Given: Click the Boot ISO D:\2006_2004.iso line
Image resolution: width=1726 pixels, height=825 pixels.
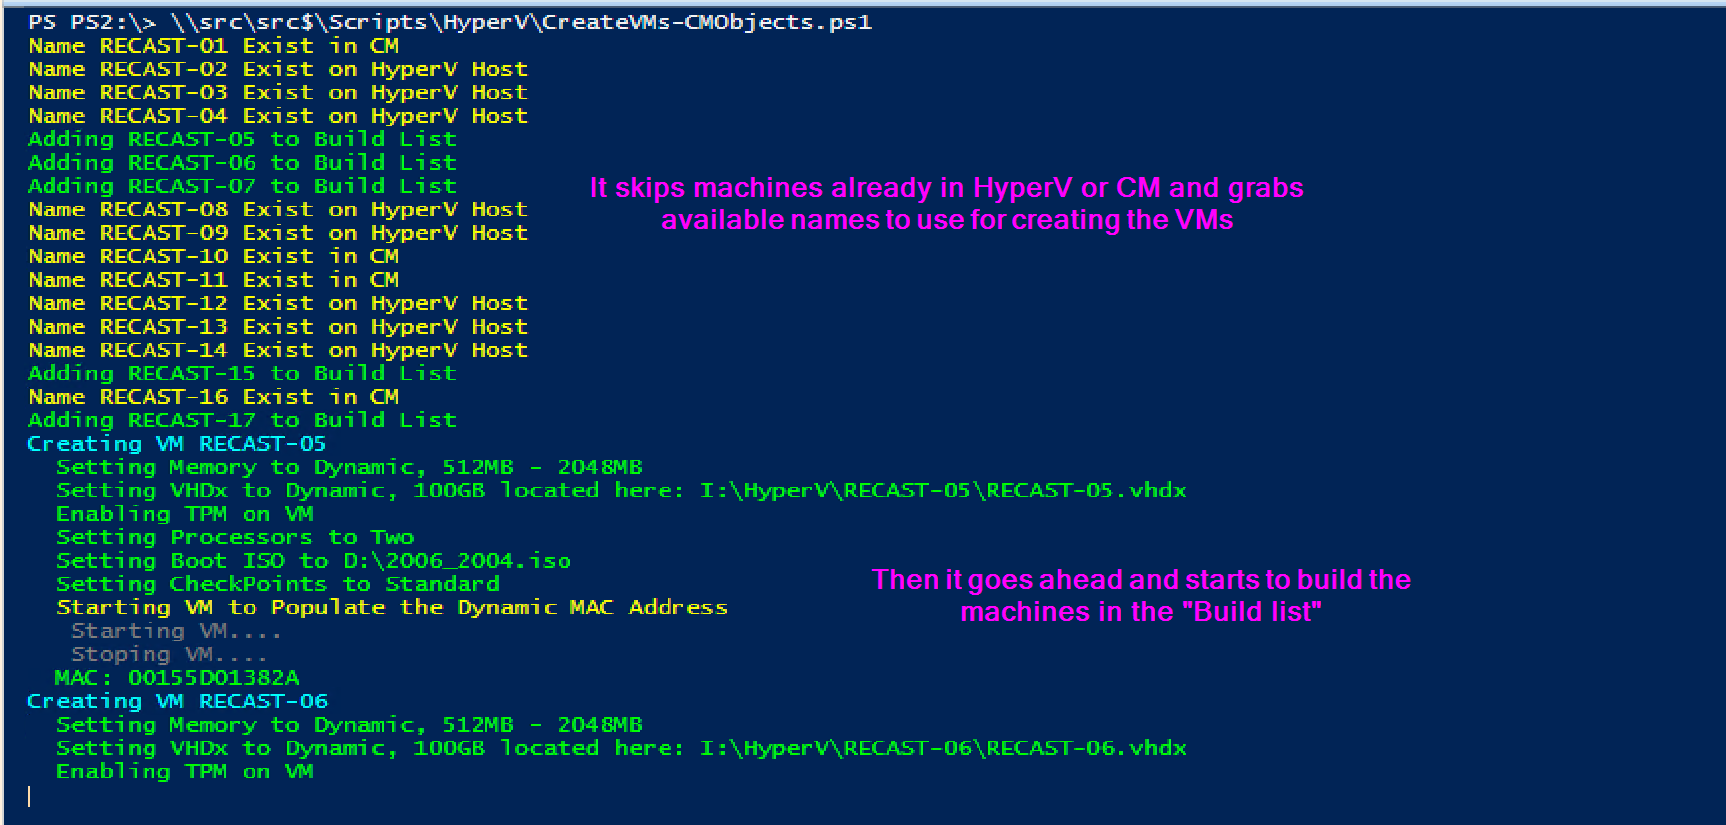Looking at the screenshot, I should [x=313, y=561].
